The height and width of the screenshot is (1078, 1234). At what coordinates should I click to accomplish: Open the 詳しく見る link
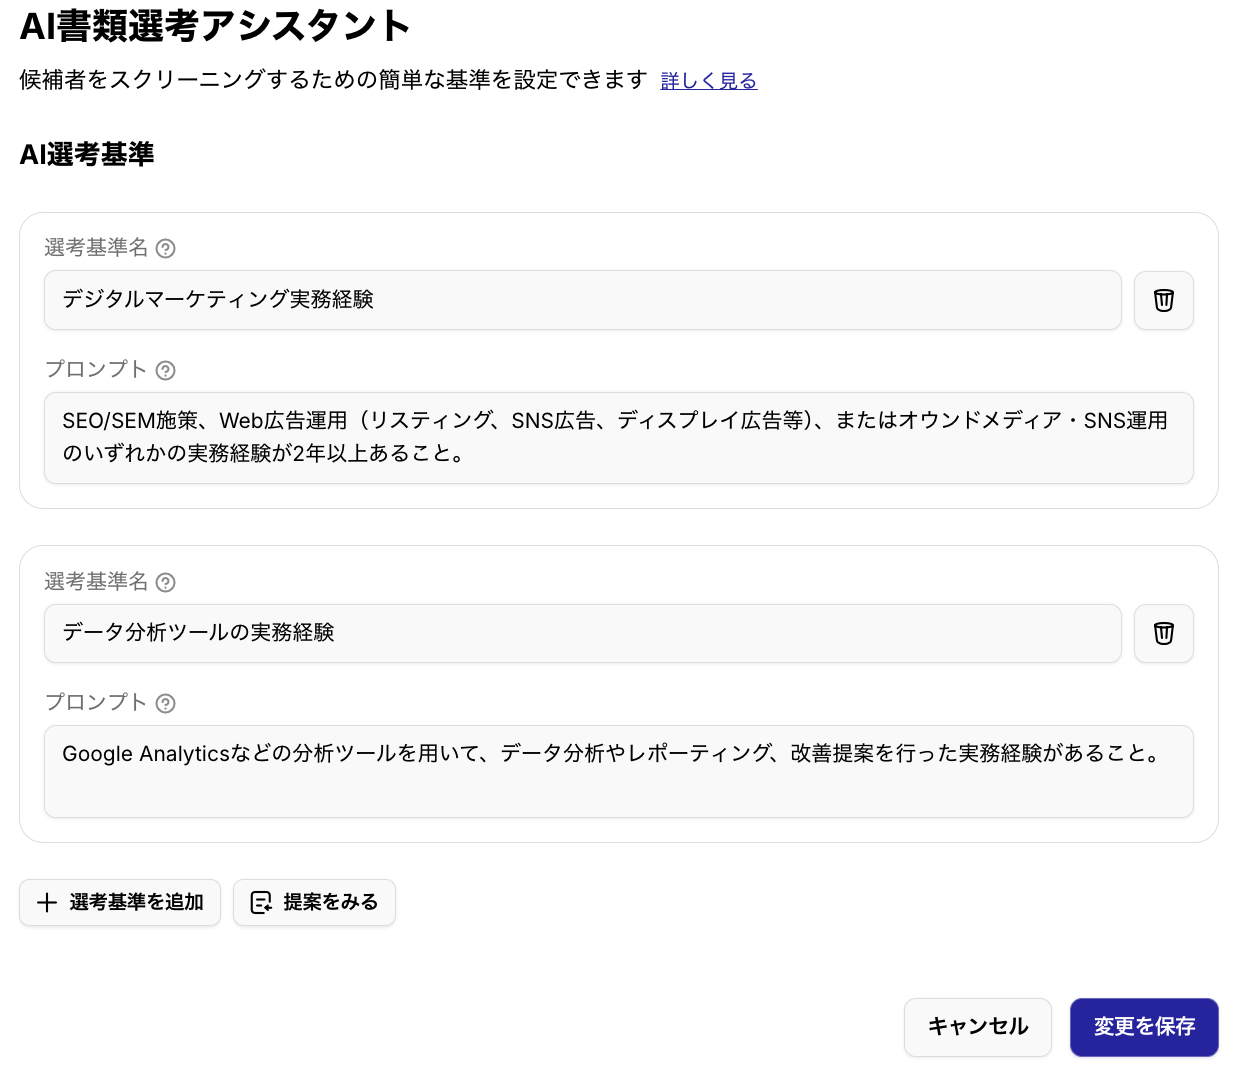point(708,81)
